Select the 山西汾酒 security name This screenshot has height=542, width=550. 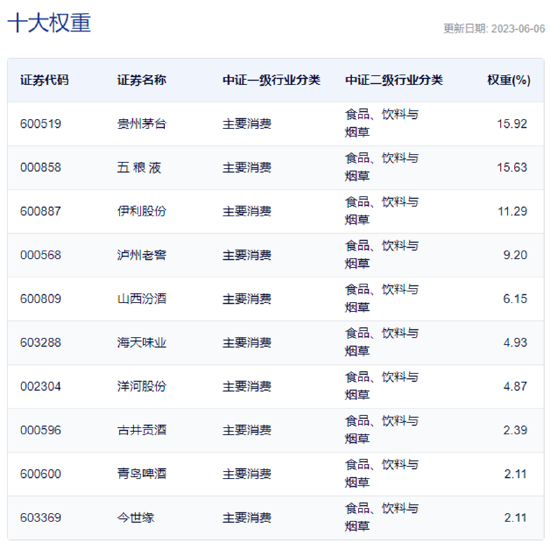tap(142, 299)
